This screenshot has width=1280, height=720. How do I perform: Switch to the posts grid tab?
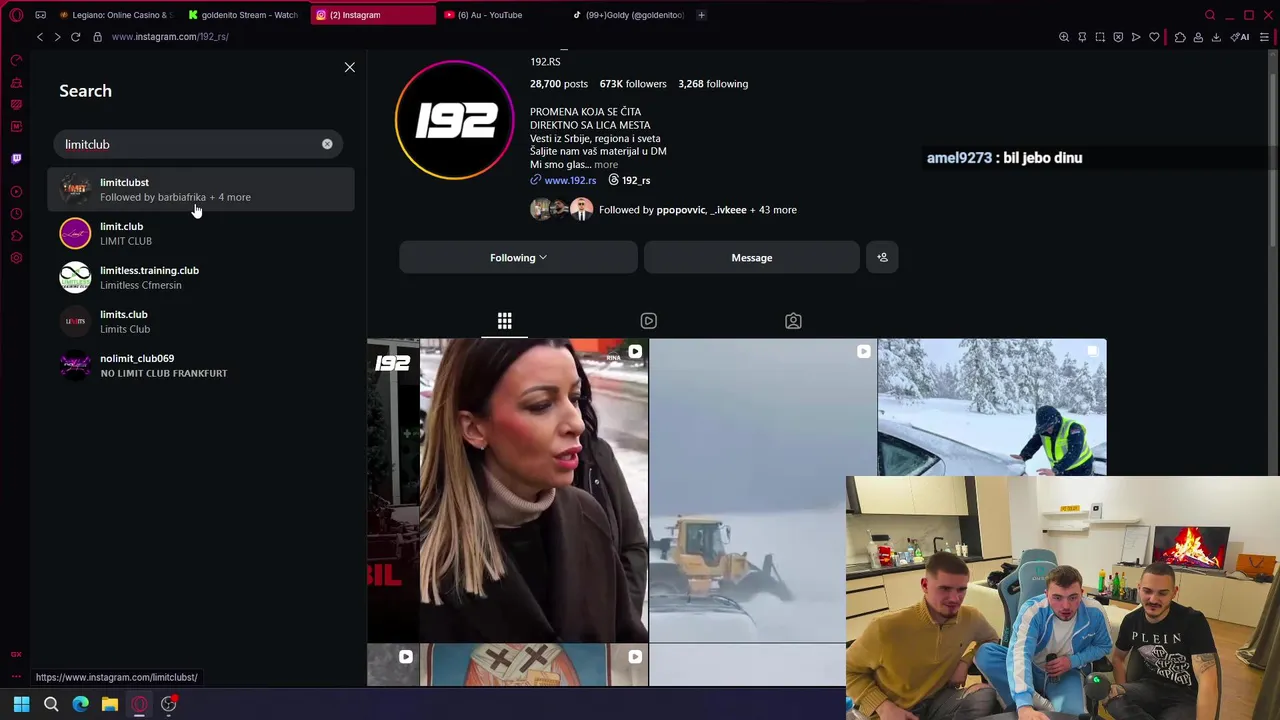(505, 321)
